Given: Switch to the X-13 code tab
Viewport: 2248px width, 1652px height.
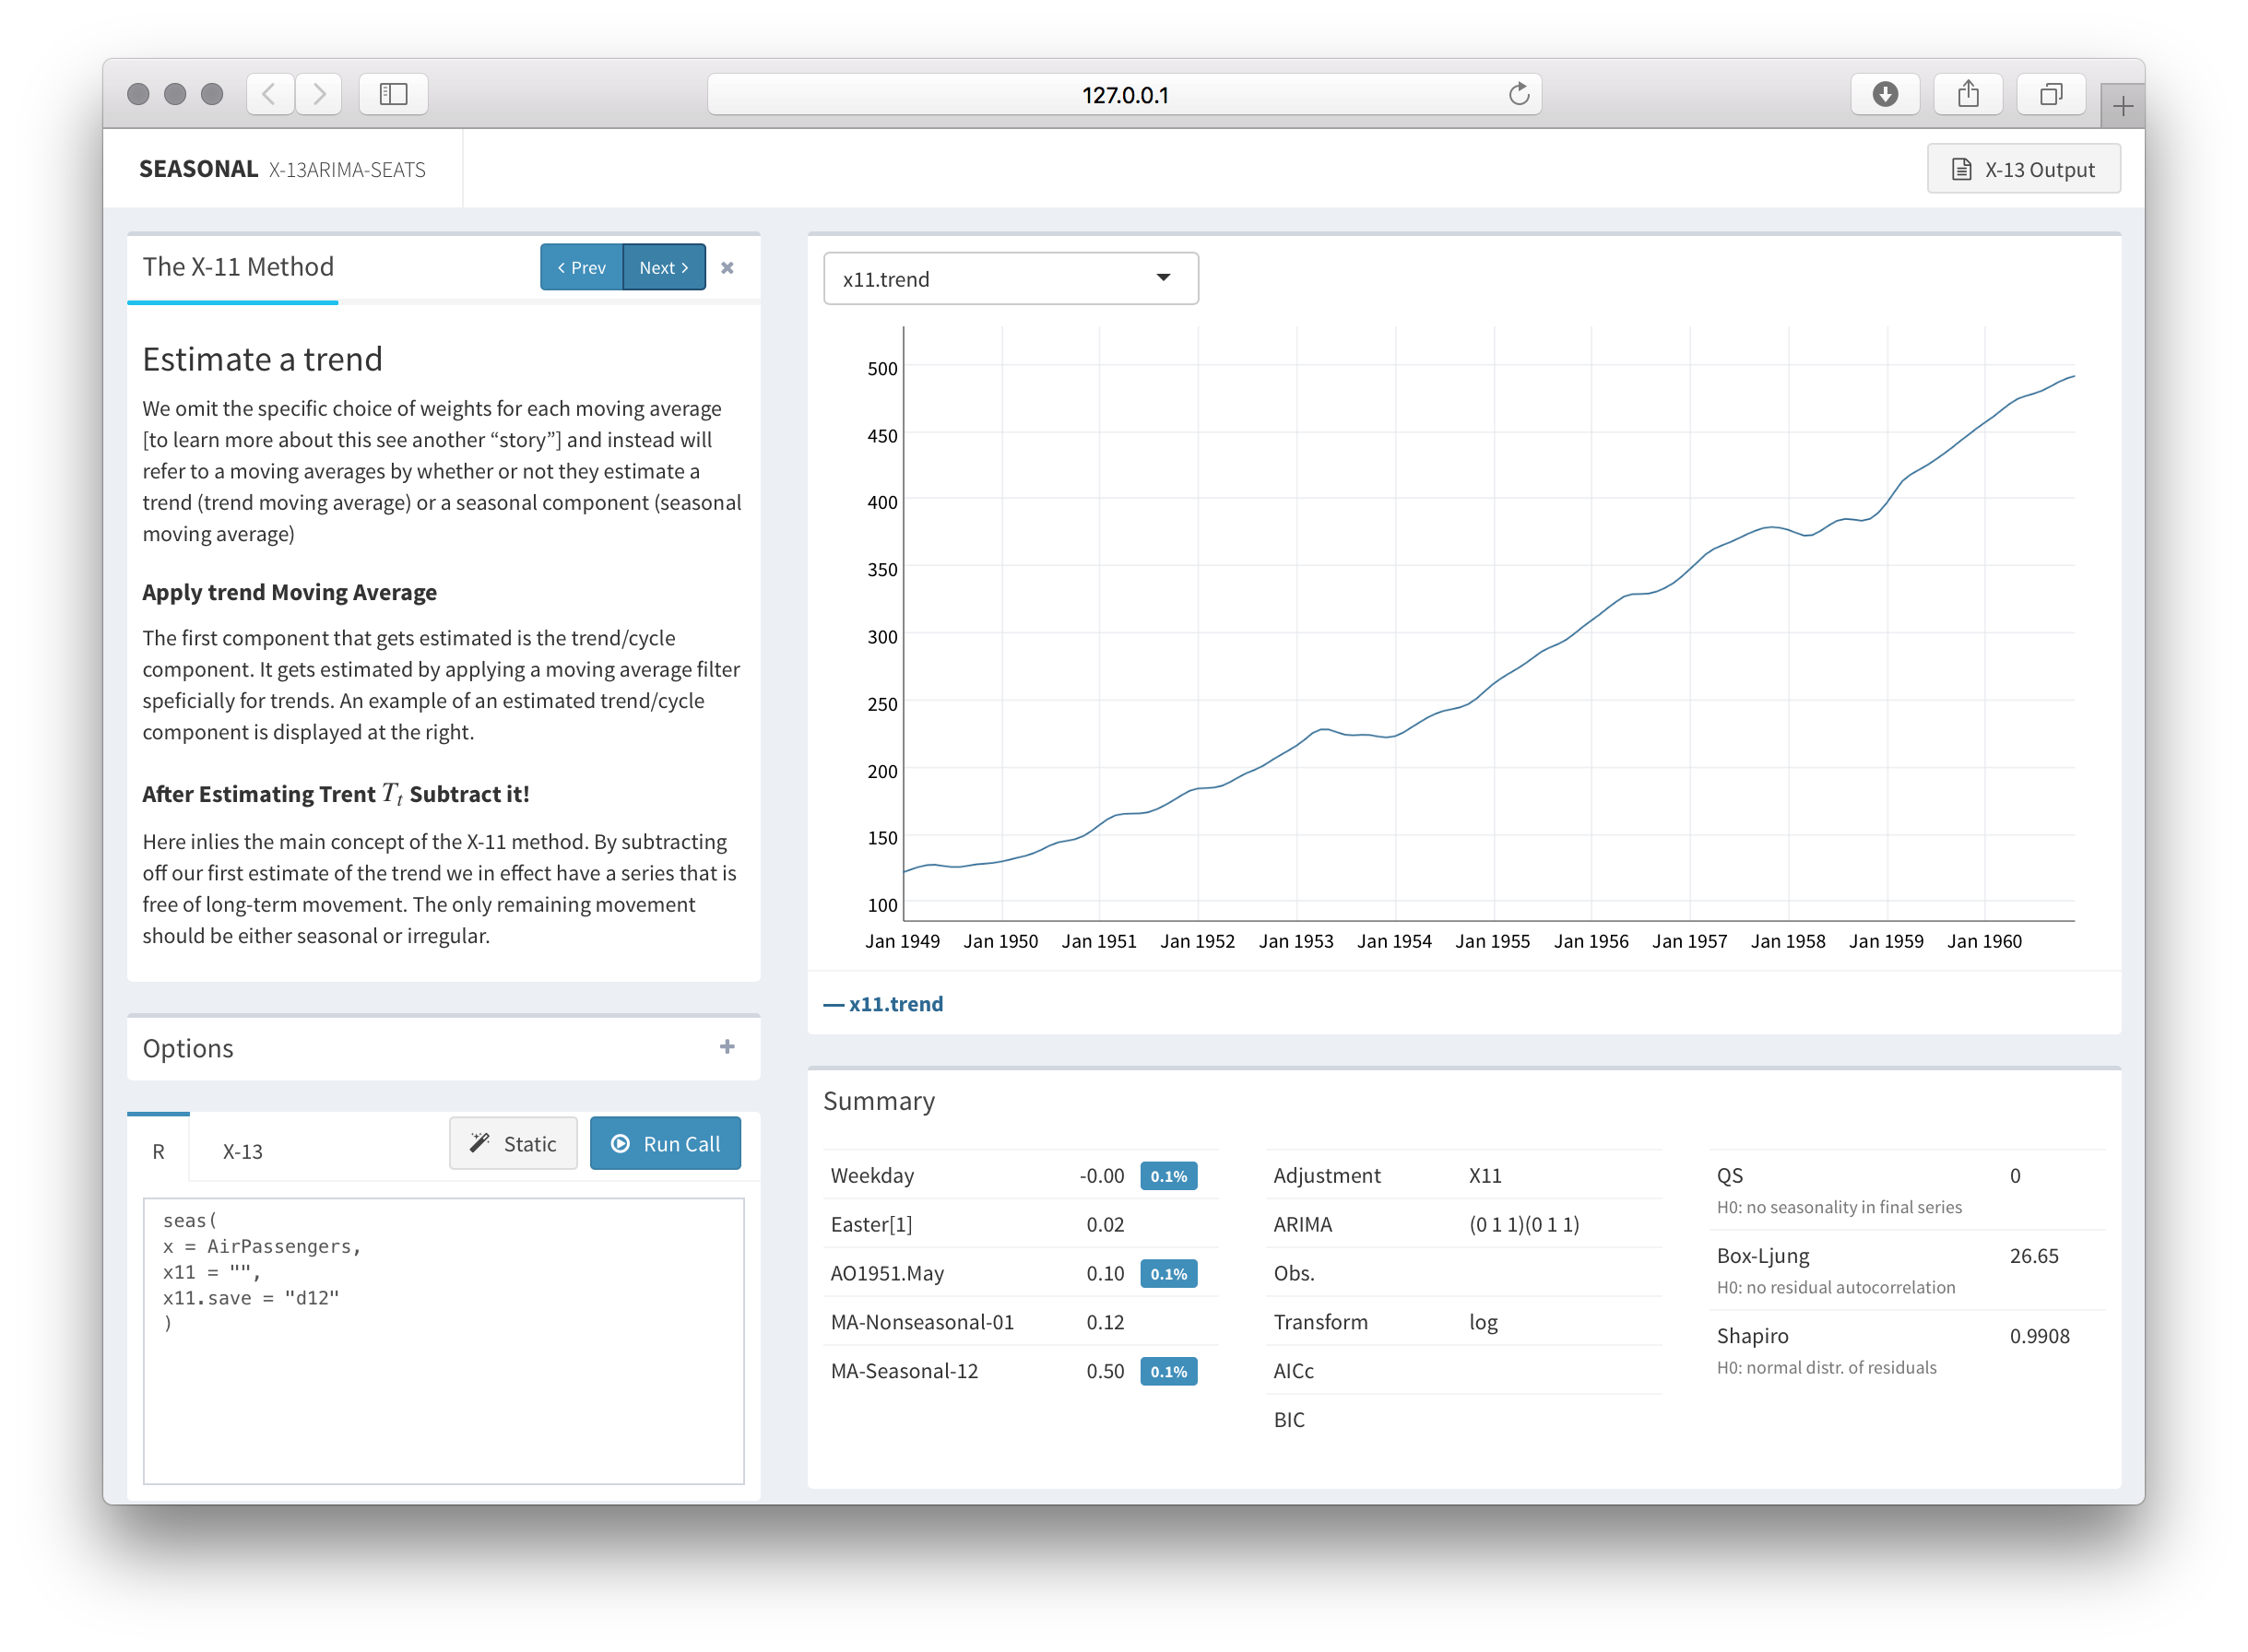Looking at the screenshot, I should pyautogui.click(x=242, y=1151).
